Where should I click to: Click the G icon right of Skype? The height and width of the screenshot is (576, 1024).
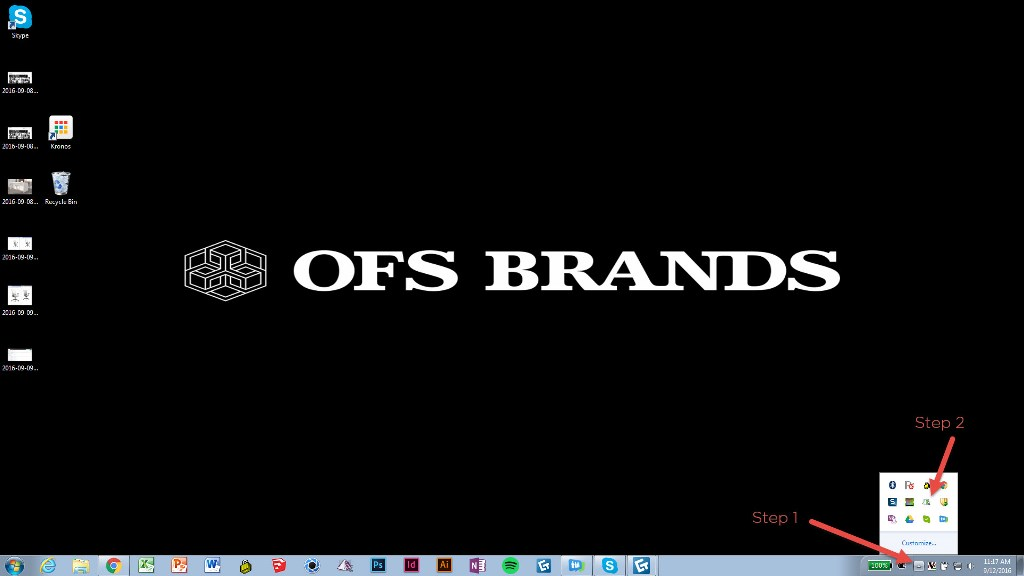coord(641,566)
